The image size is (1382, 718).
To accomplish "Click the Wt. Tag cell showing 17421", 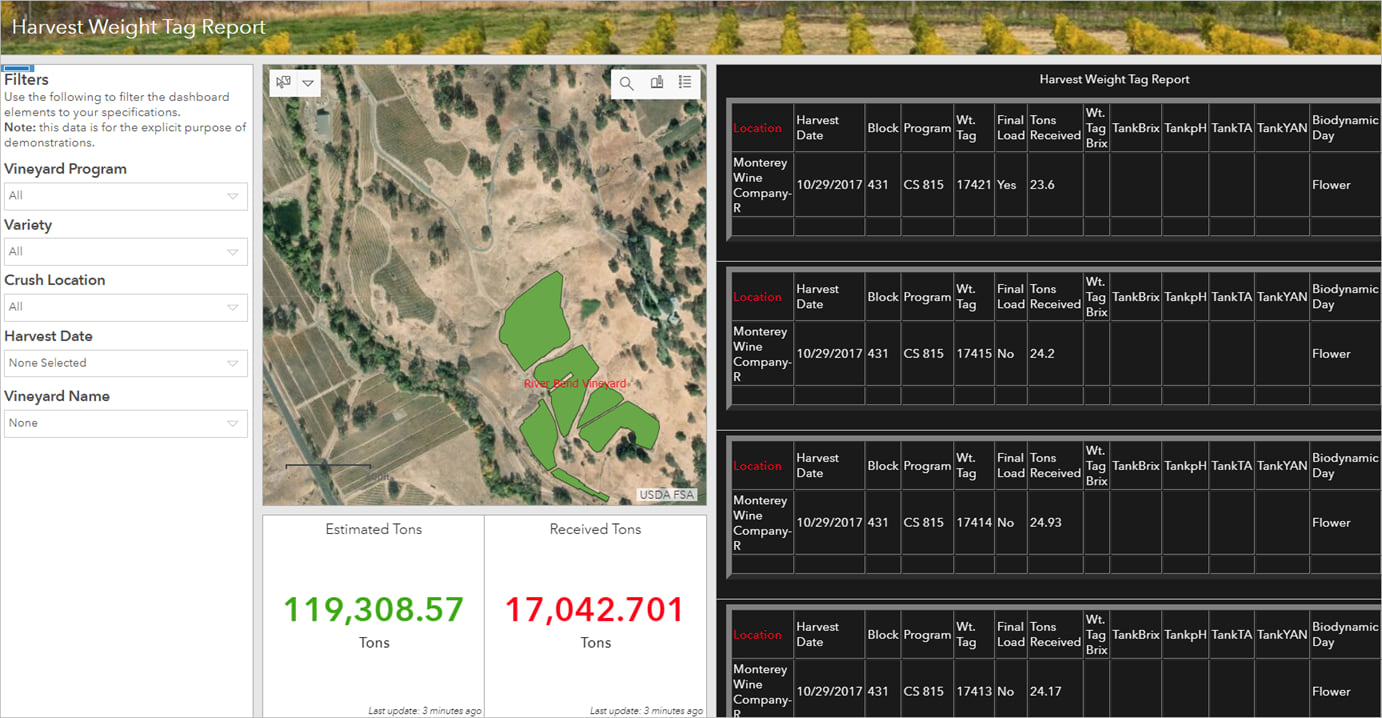I will tap(973, 184).
